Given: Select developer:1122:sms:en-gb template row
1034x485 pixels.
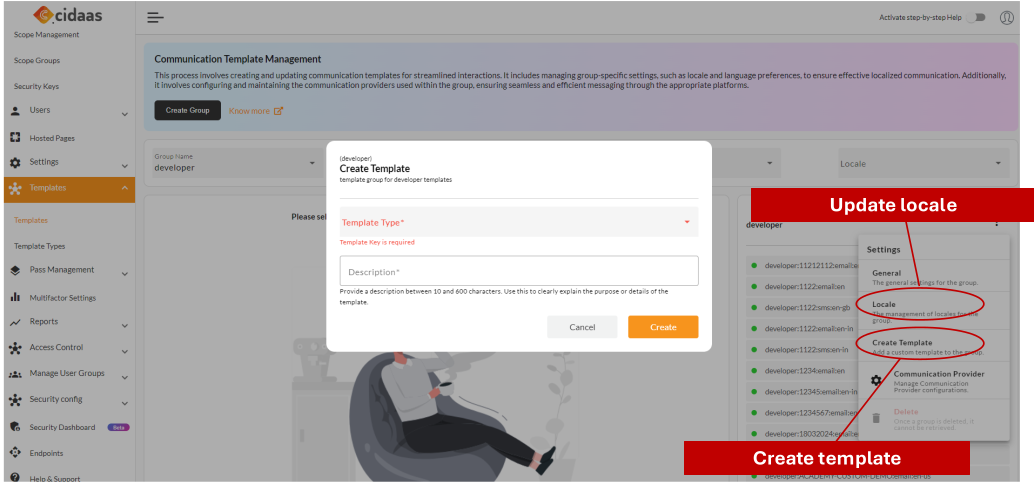Looking at the screenshot, I should click(803, 307).
